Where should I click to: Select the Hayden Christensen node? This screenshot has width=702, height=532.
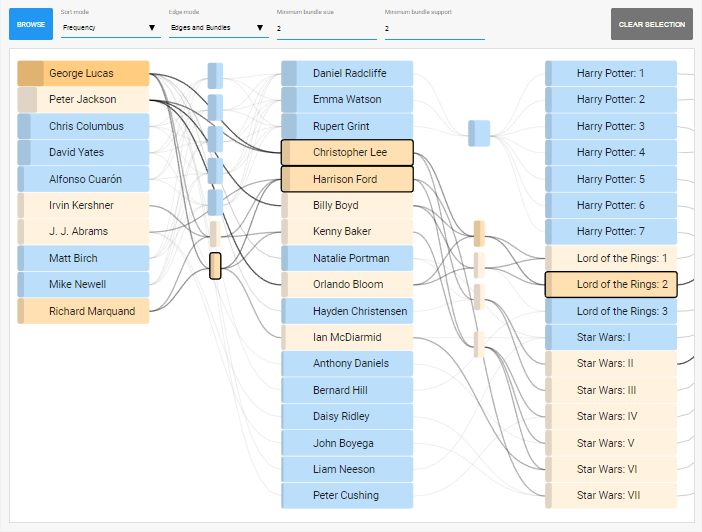[x=347, y=311]
